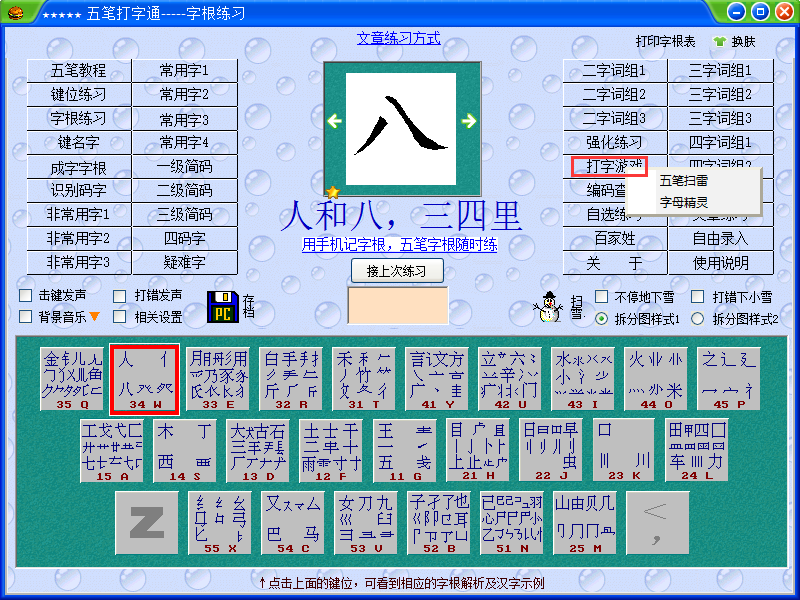This screenshot has width=800, height=600.
Task: Click the 扫雪 snowman icon
Action: click(x=546, y=309)
